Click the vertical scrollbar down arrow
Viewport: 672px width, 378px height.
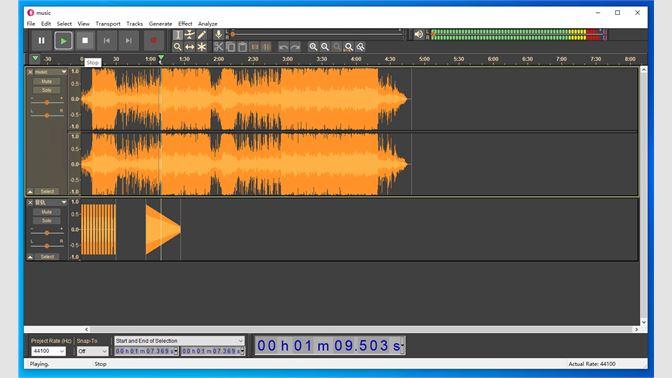tap(643, 322)
